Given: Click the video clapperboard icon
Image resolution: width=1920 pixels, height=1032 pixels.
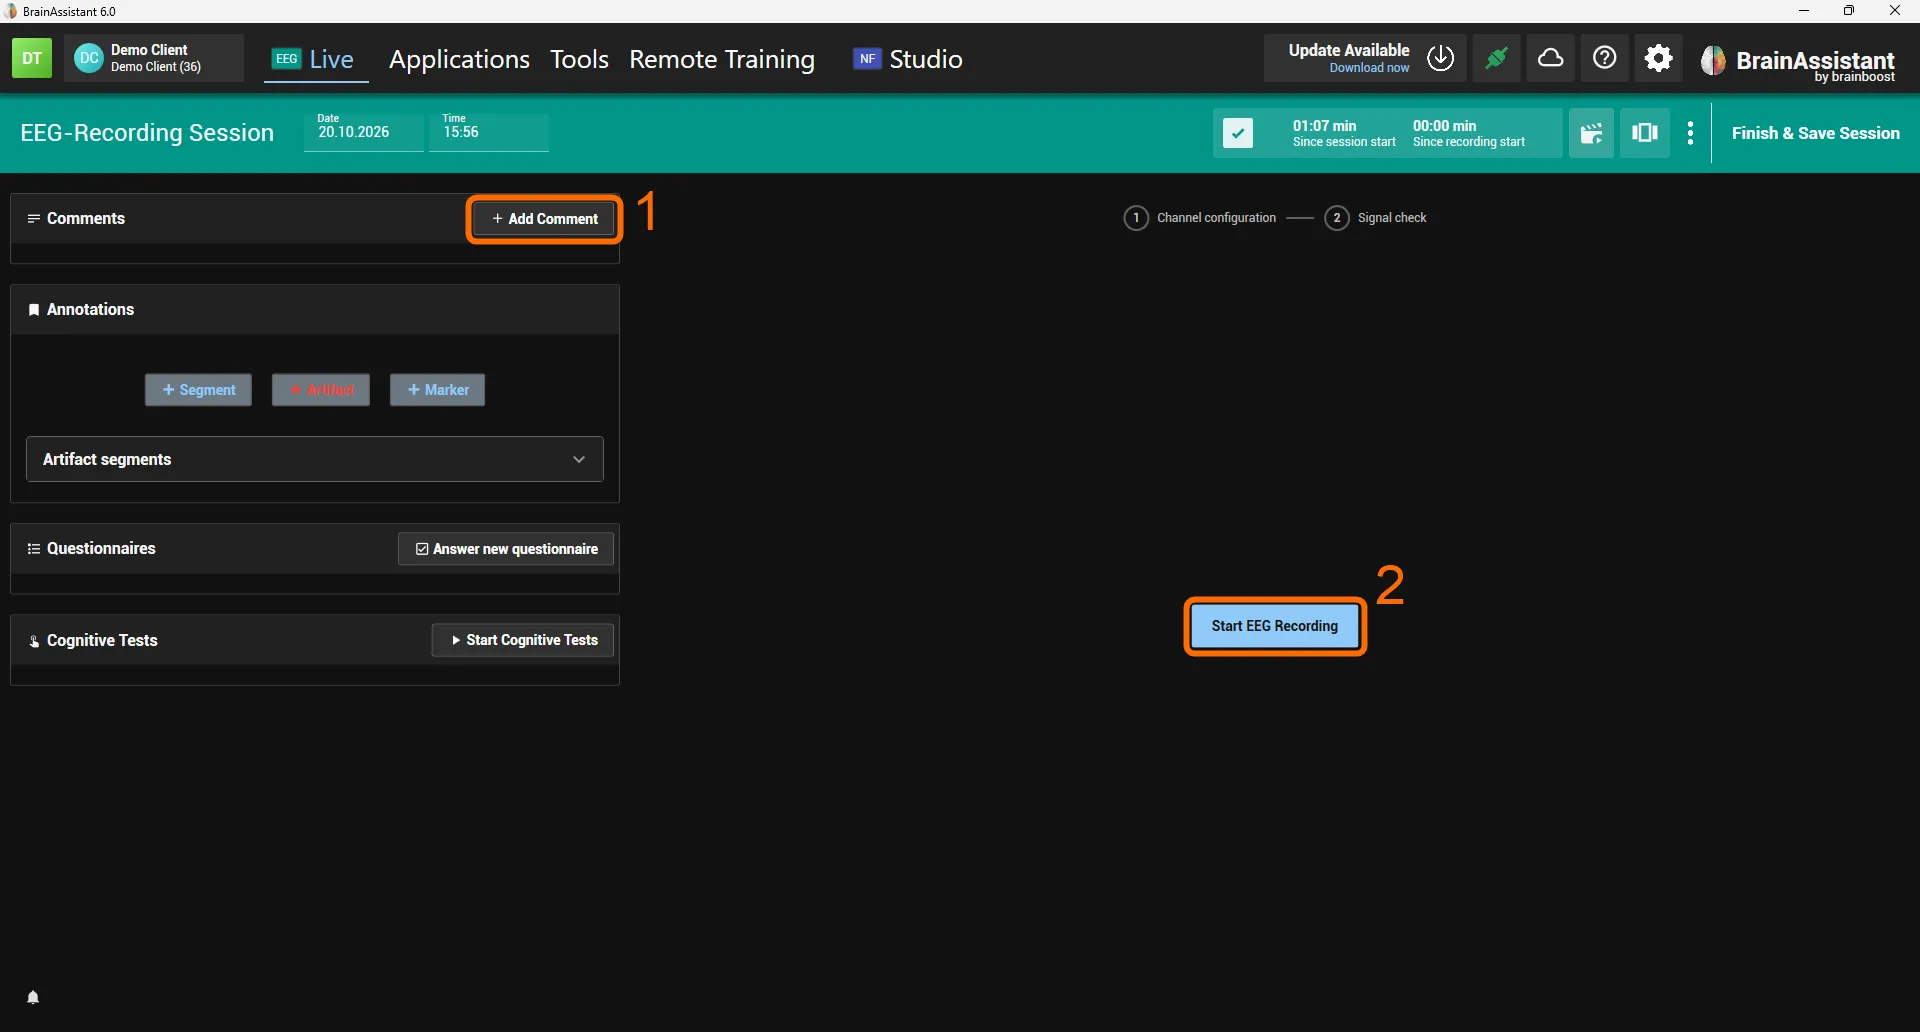Looking at the screenshot, I should (x=1591, y=133).
